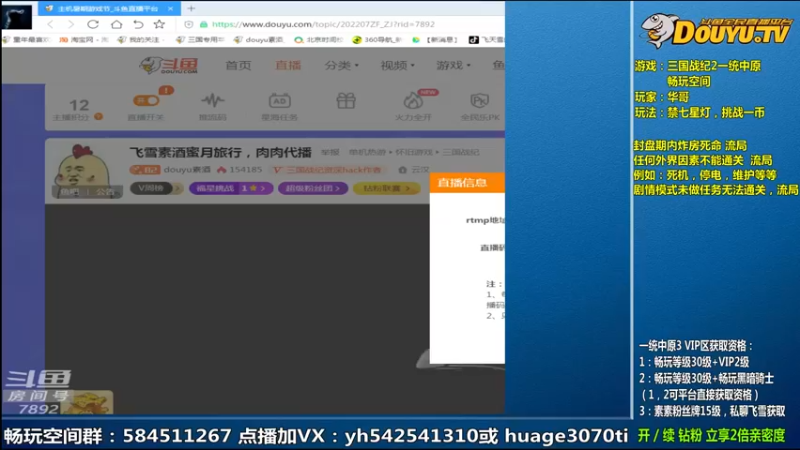Click the stream title 飞雪素酒蜜月旅行
Viewport: 800px width, 450px height.
point(220,152)
